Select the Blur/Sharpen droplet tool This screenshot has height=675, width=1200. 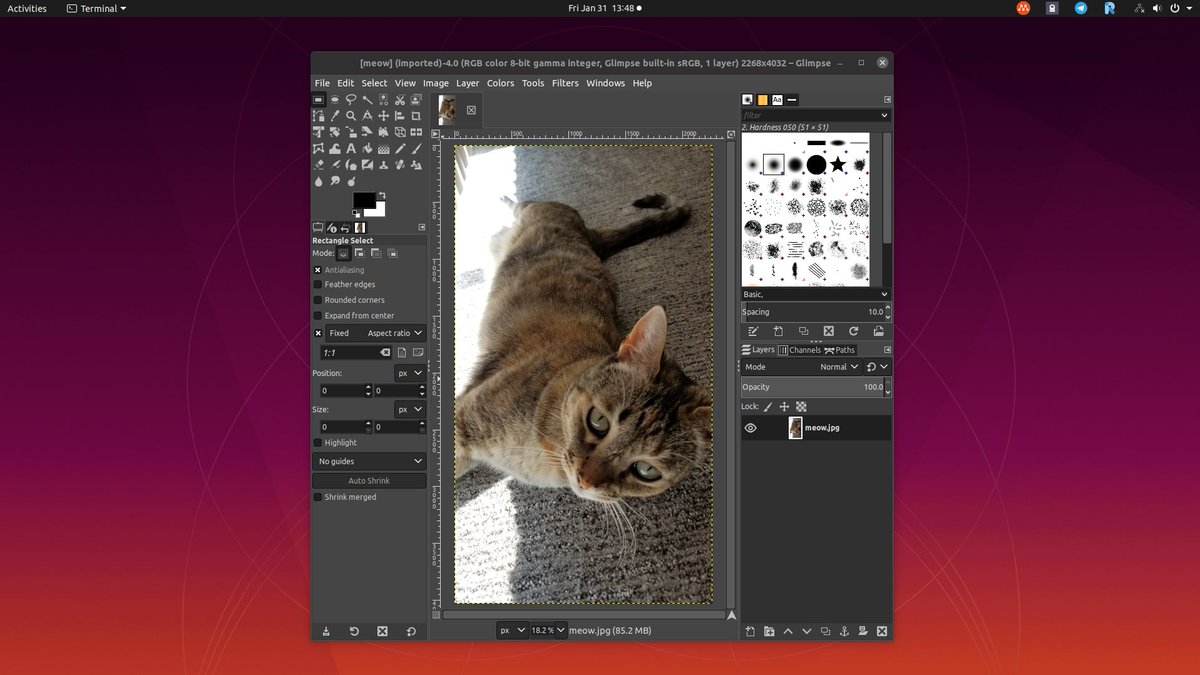point(318,181)
